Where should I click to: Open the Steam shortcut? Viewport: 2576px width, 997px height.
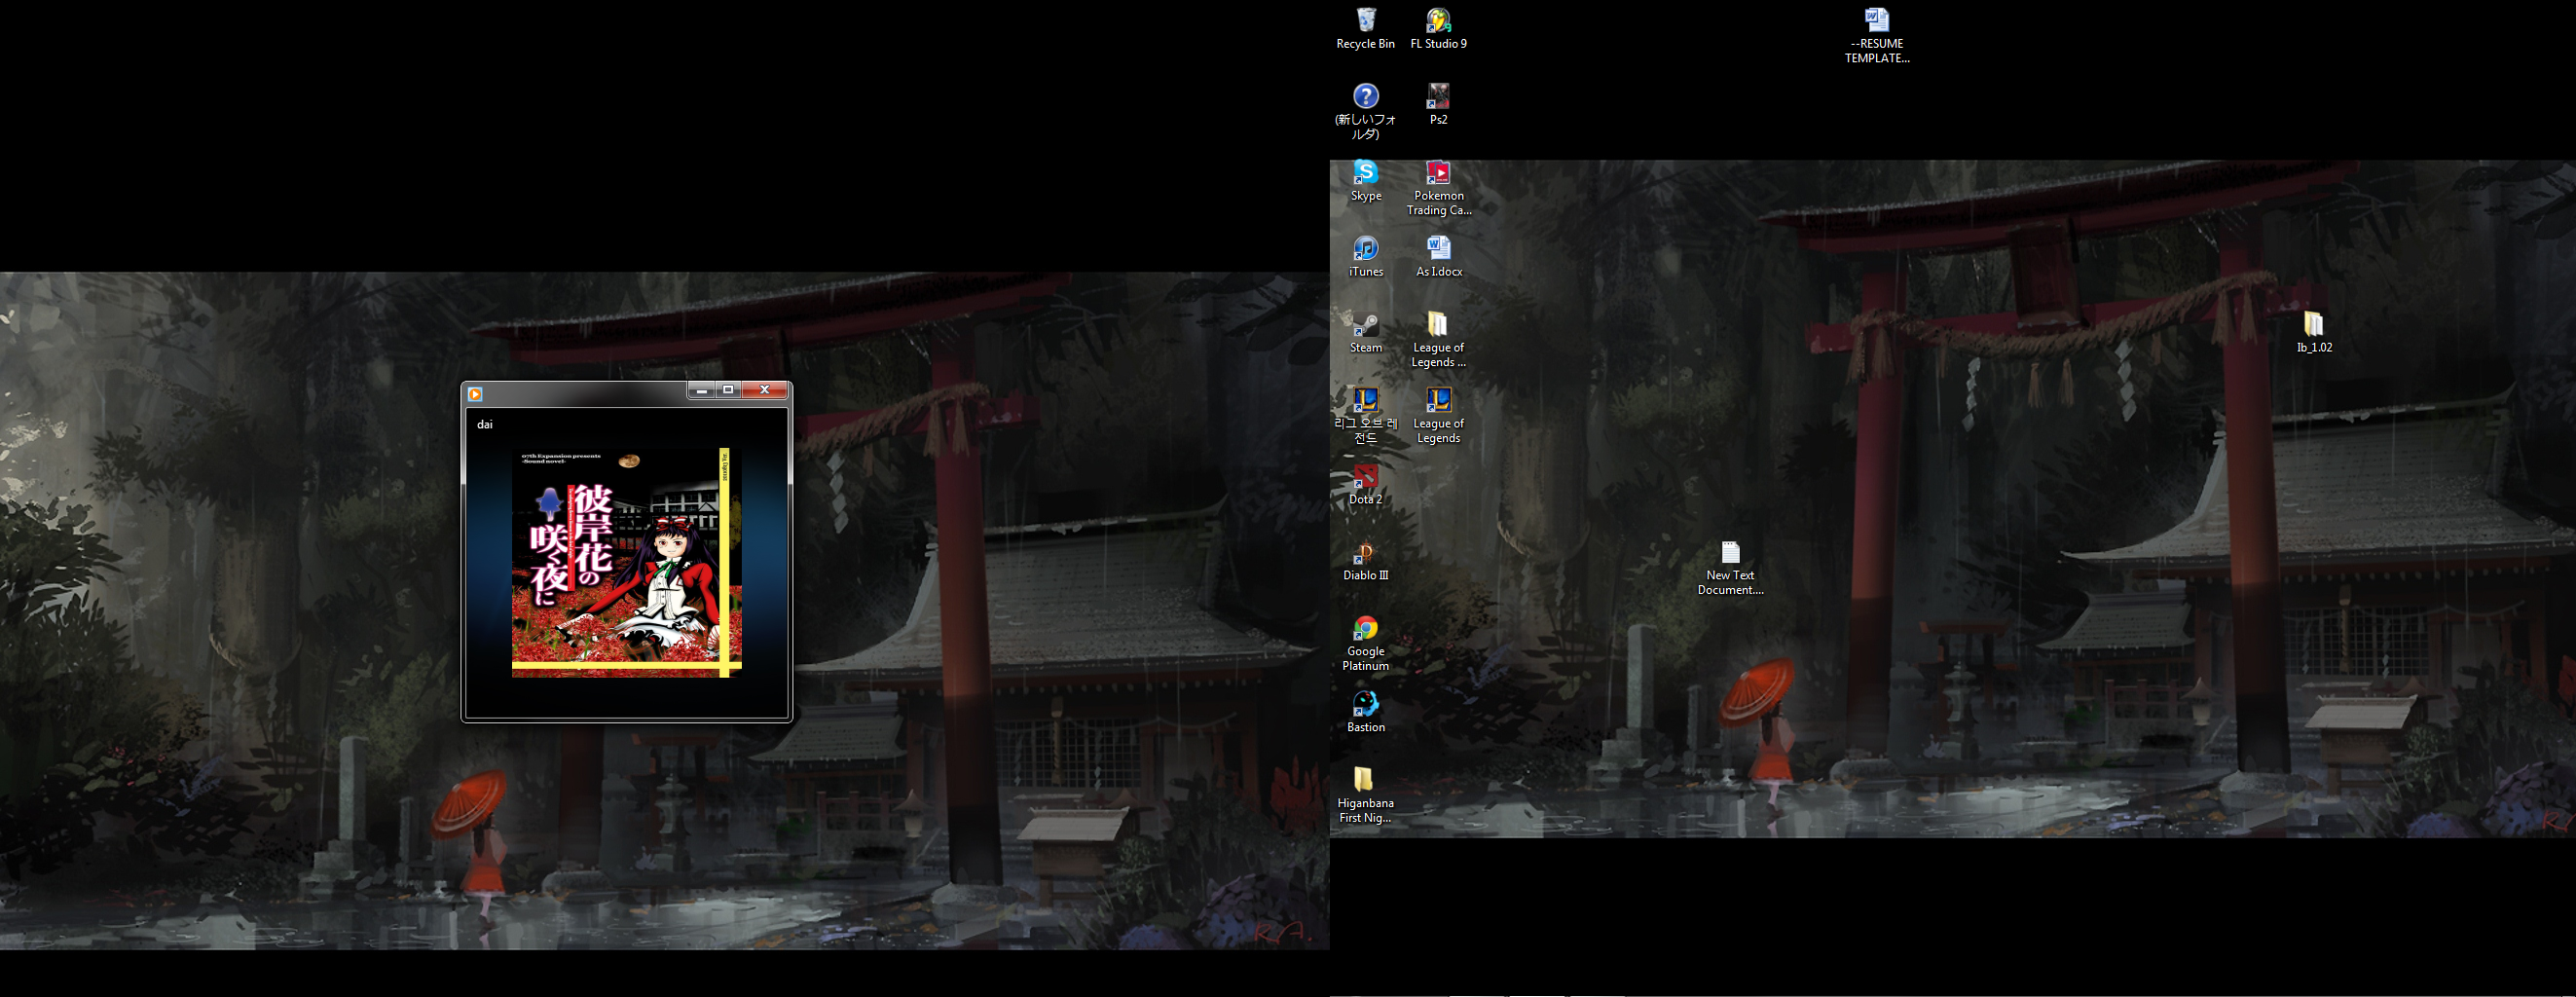click(1365, 332)
